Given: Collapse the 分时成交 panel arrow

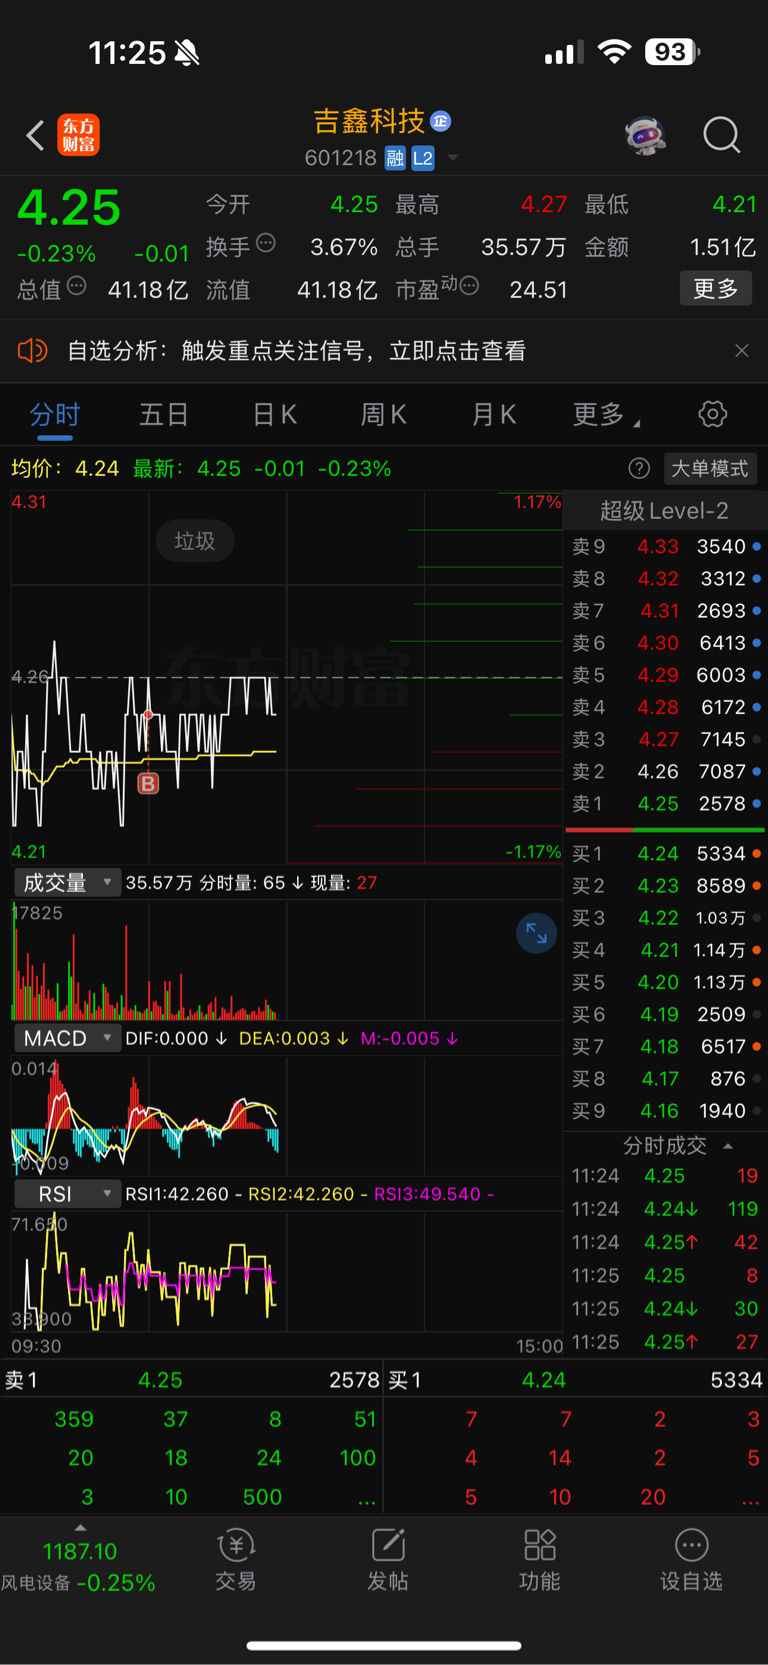Looking at the screenshot, I should (728, 1146).
